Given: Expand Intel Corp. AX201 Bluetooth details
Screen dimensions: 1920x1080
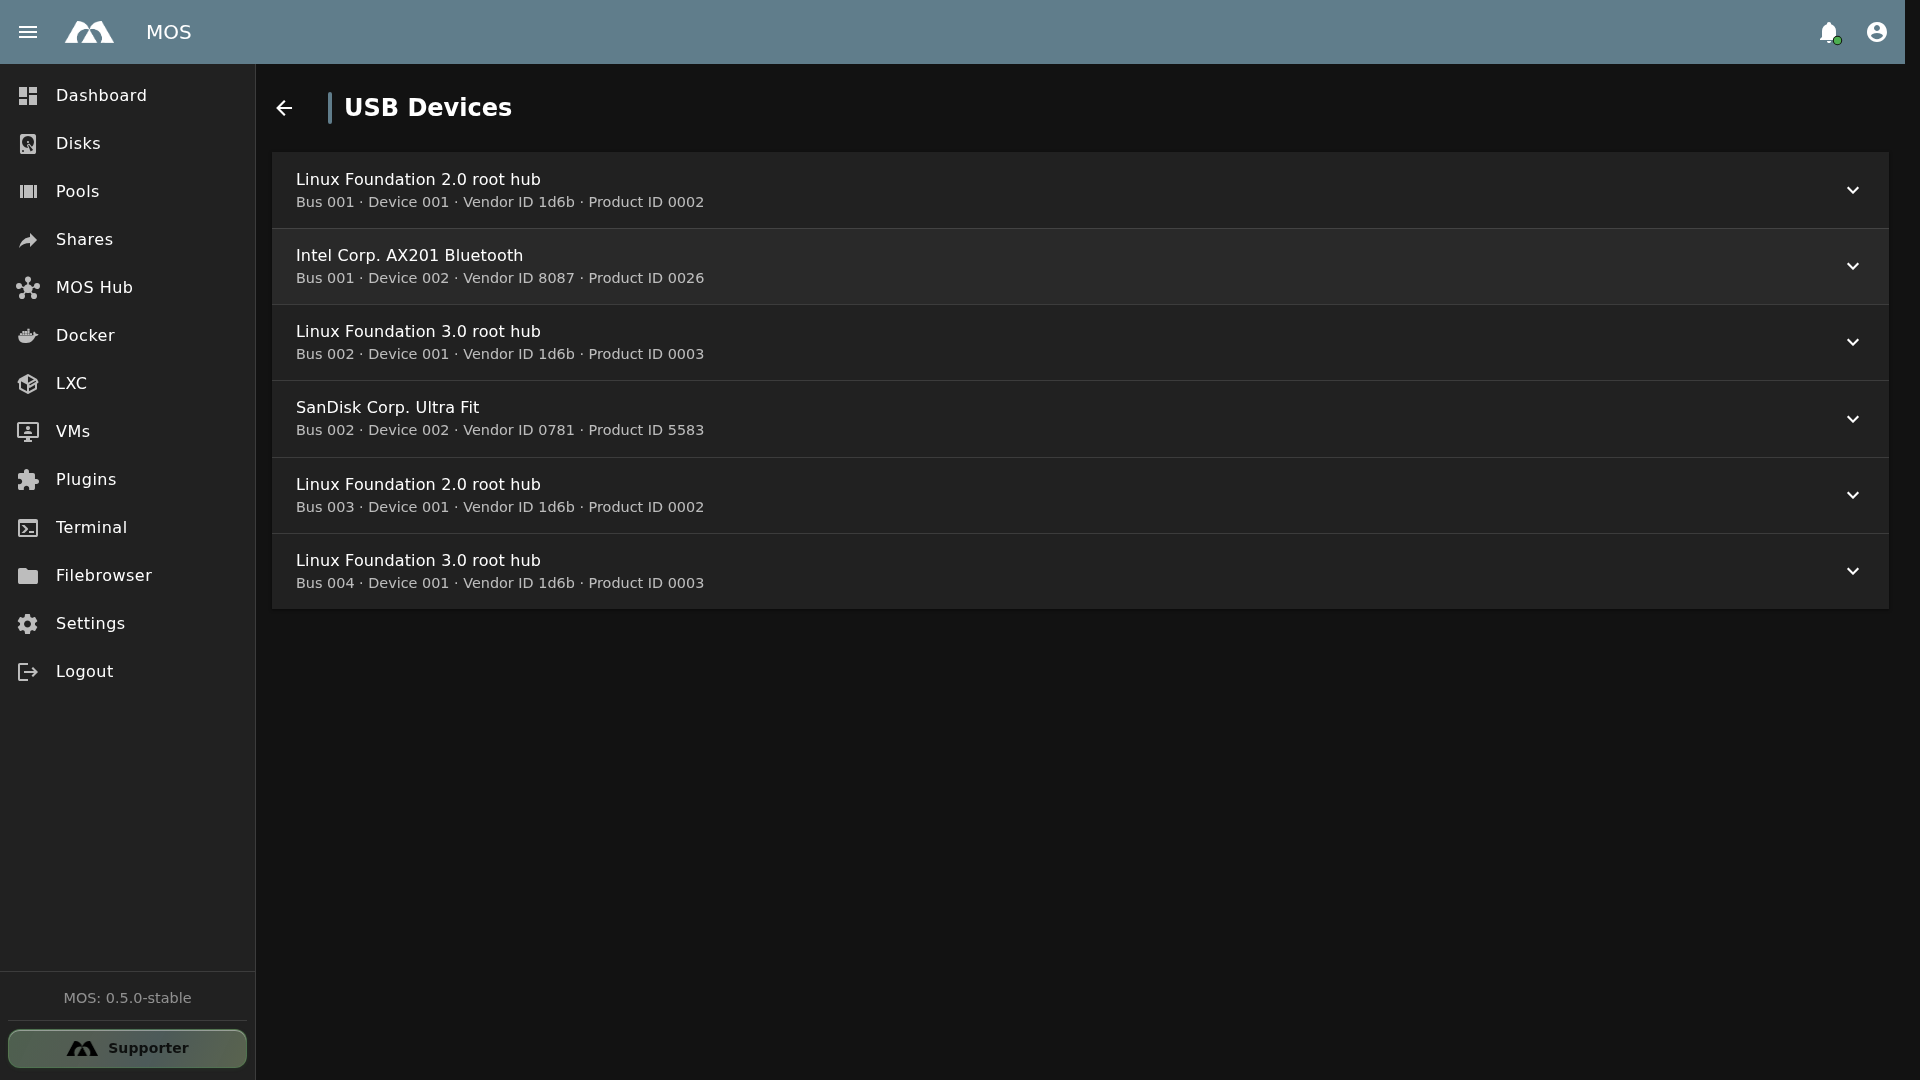Looking at the screenshot, I should (x=1080, y=266).
